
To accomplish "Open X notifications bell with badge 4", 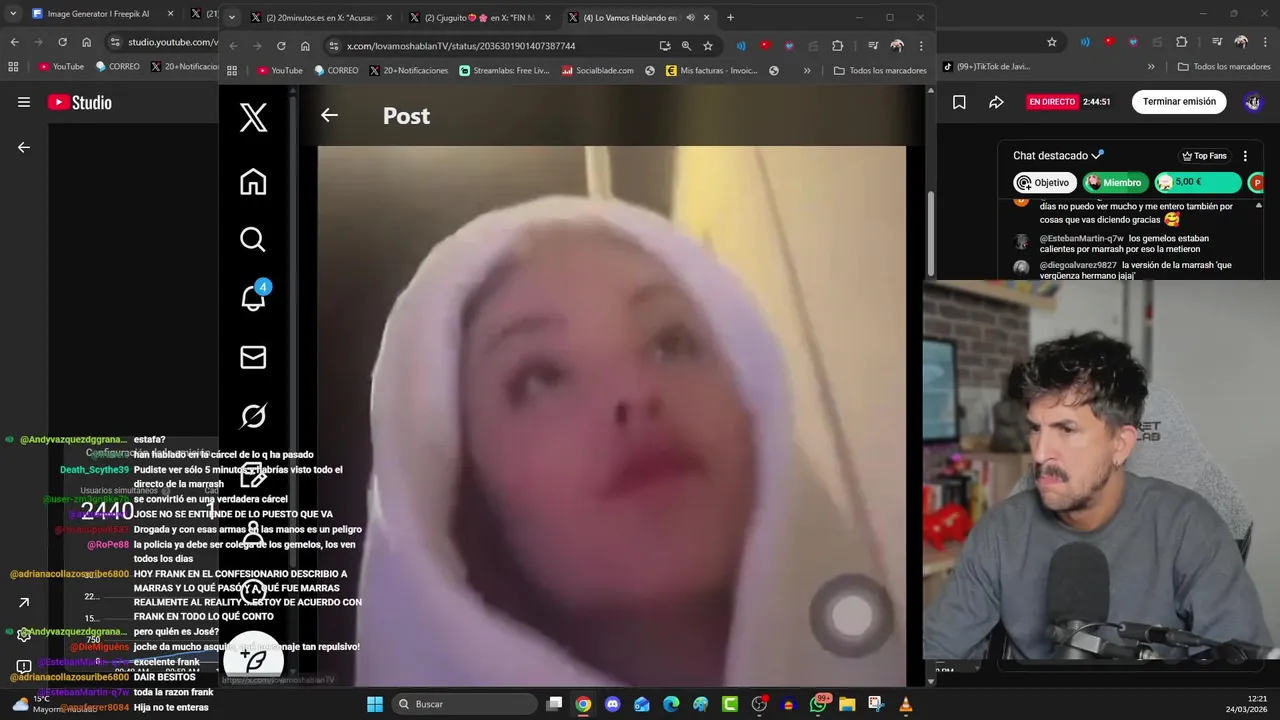I will pyautogui.click(x=254, y=296).
